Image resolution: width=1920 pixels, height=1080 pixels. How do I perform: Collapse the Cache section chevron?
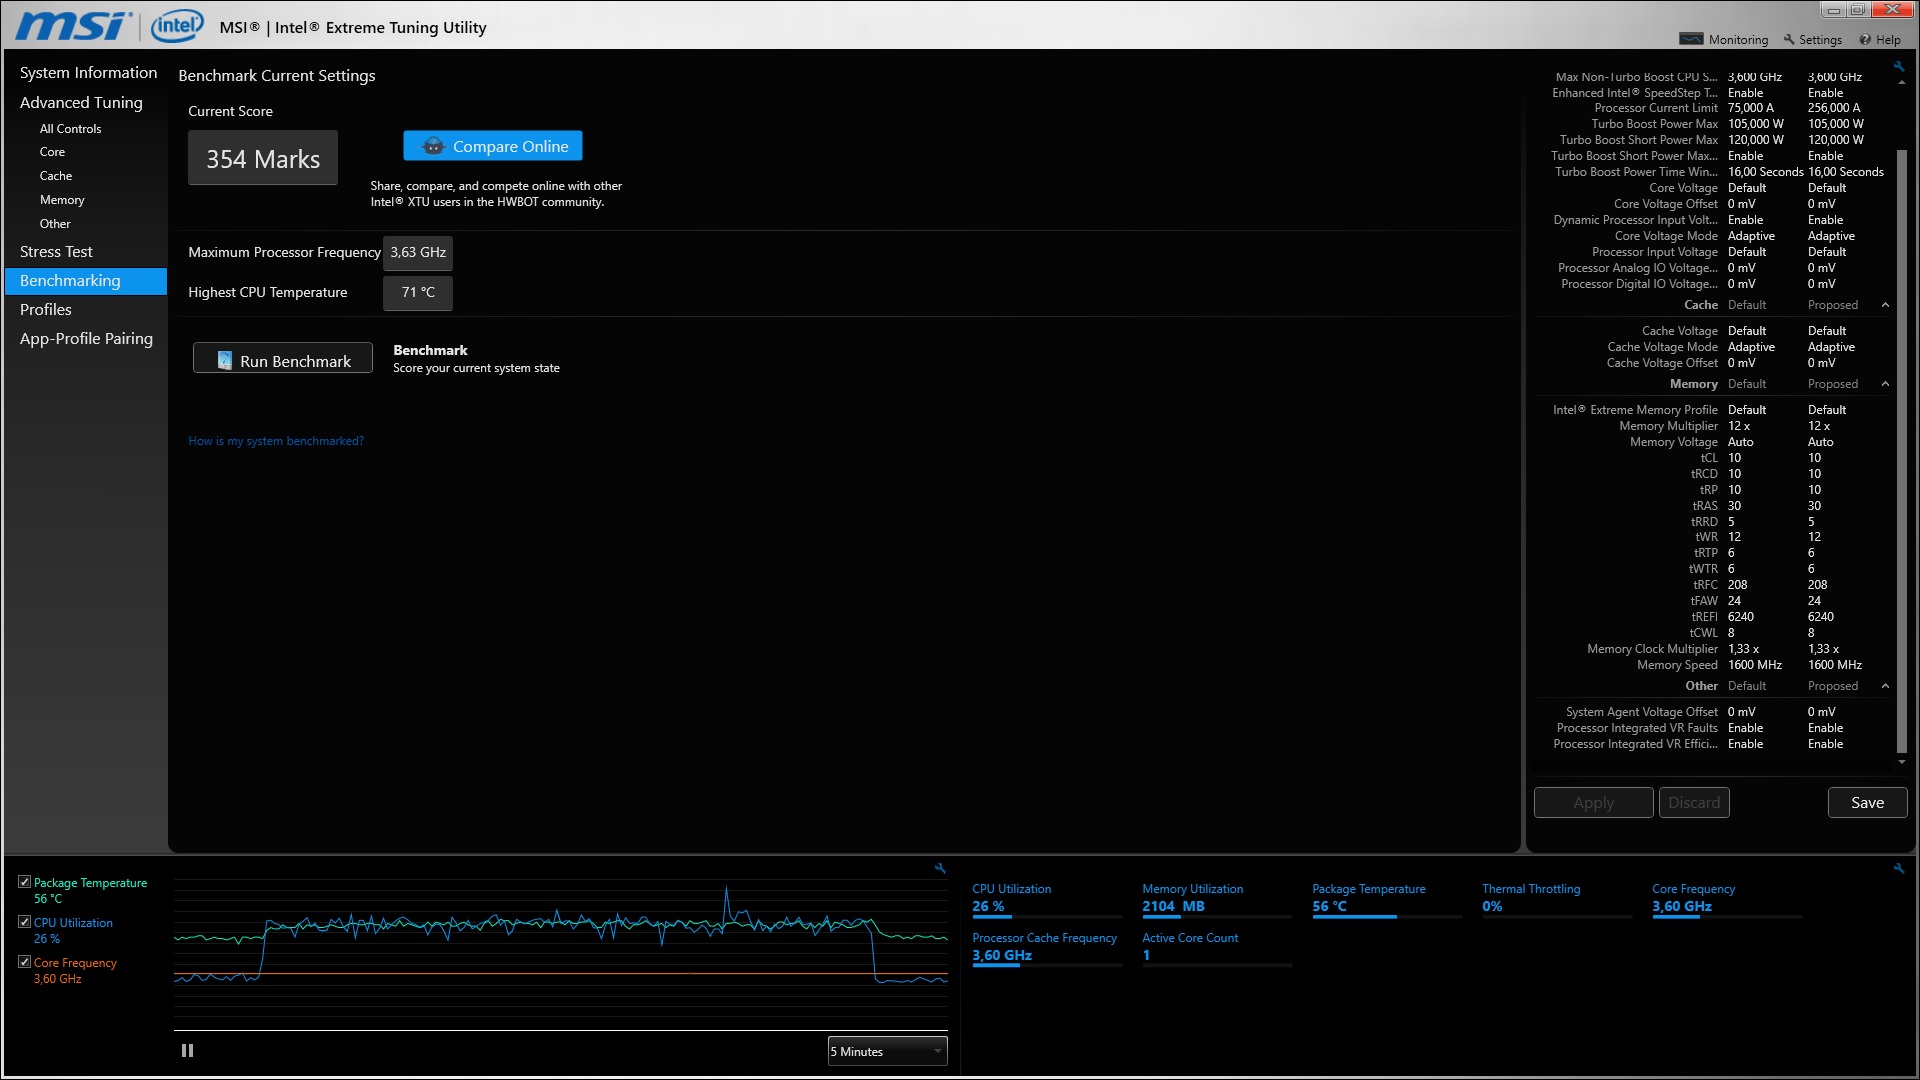[1885, 305]
